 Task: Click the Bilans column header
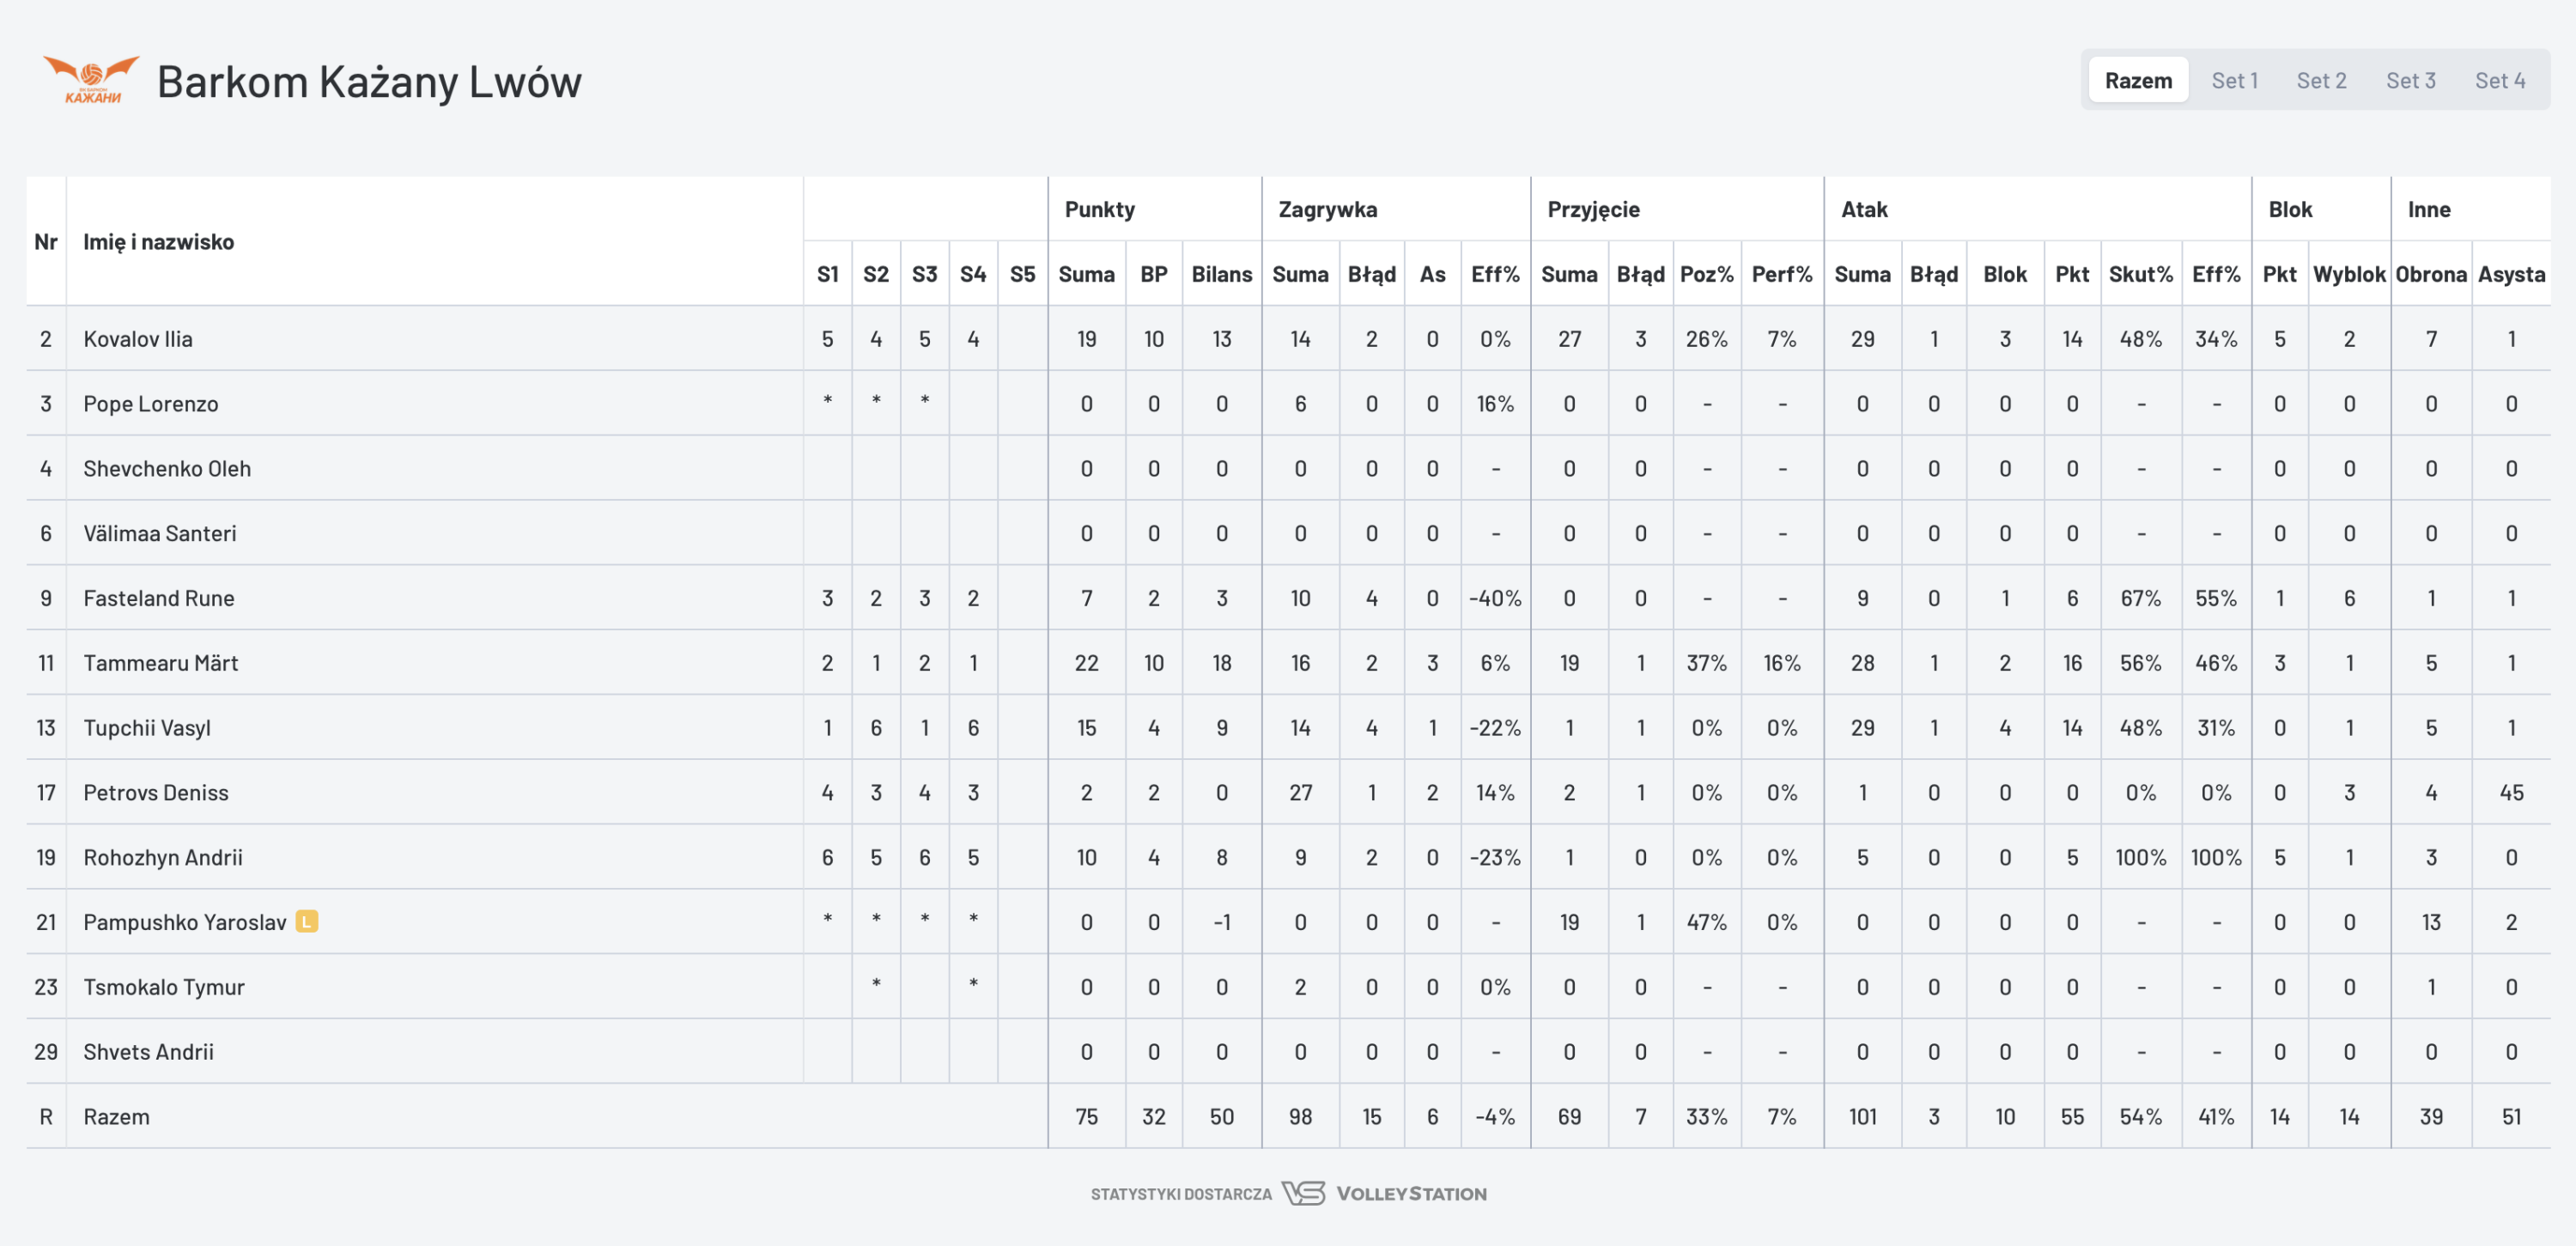(x=1221, y=274)
